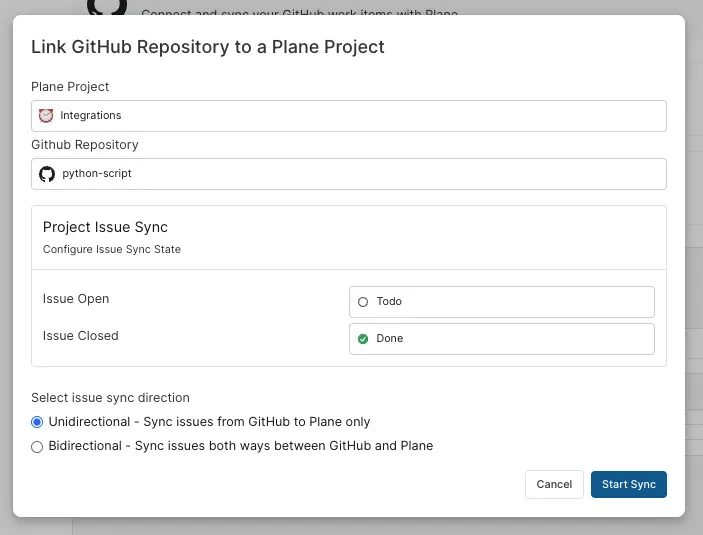Click the Configure Issue Sync State subtitle
This screenshot has width=703, height=535.
tap(111, 249)
